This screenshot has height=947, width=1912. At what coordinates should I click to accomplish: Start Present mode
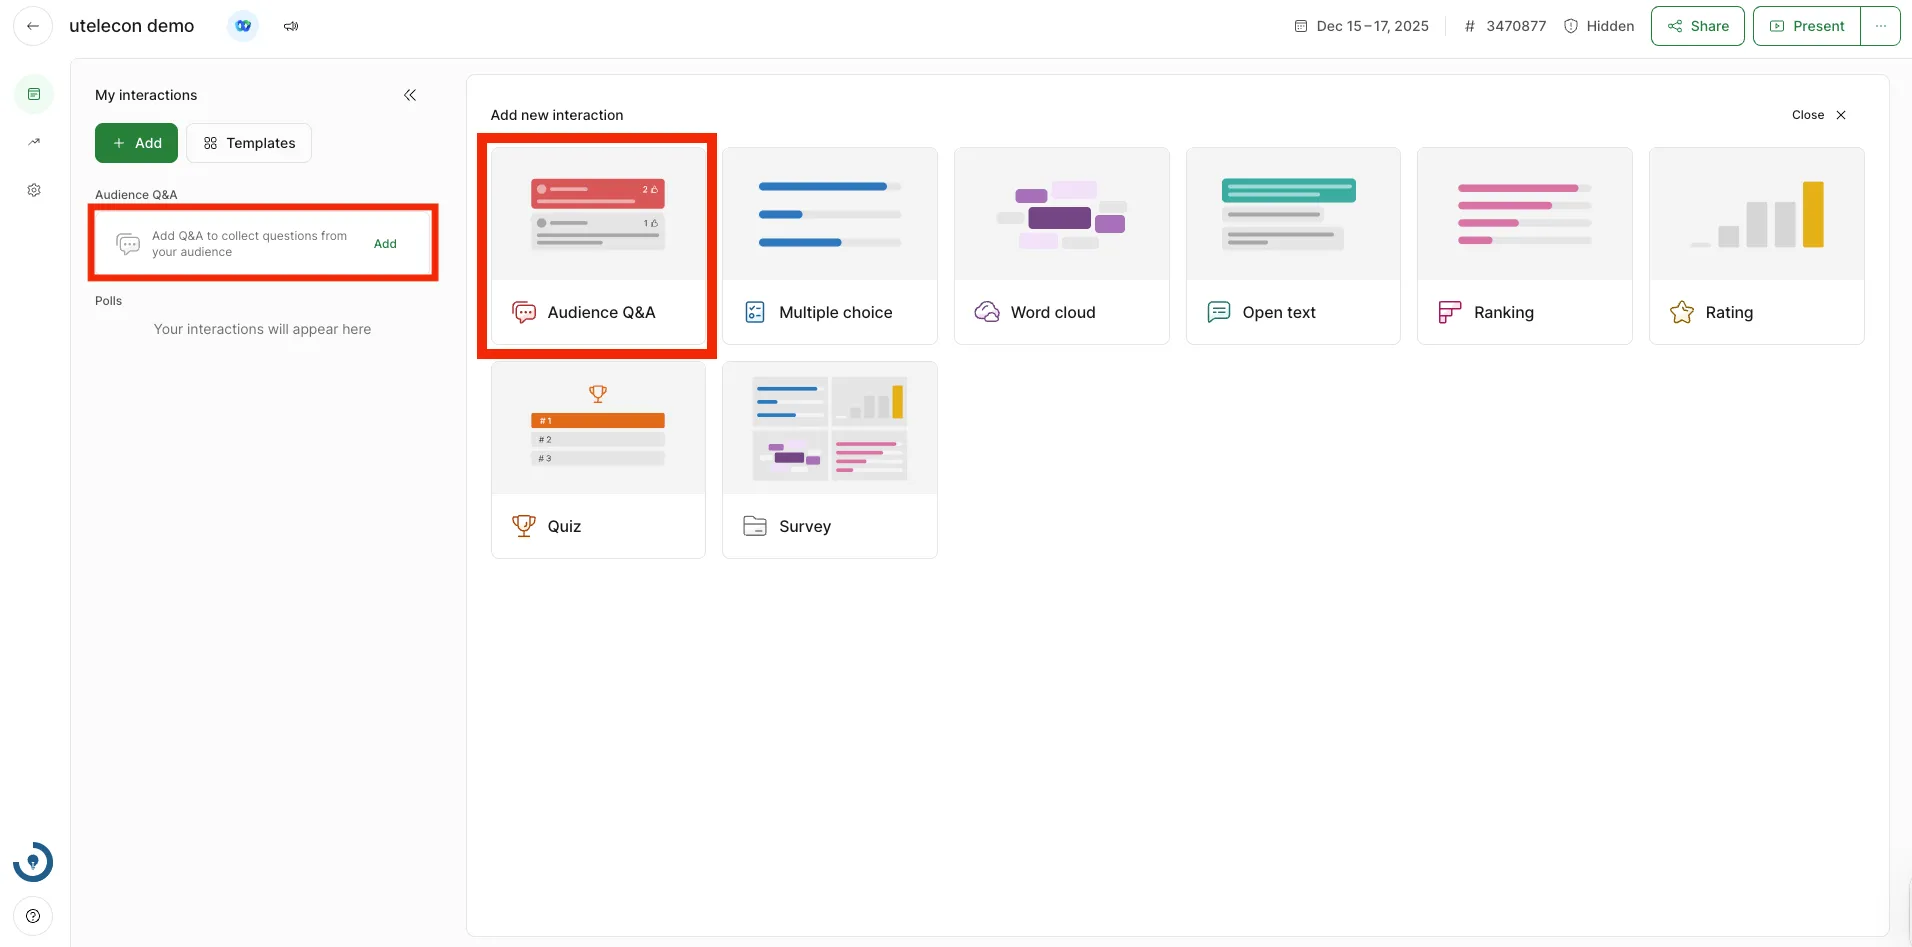coord(1807,26)
